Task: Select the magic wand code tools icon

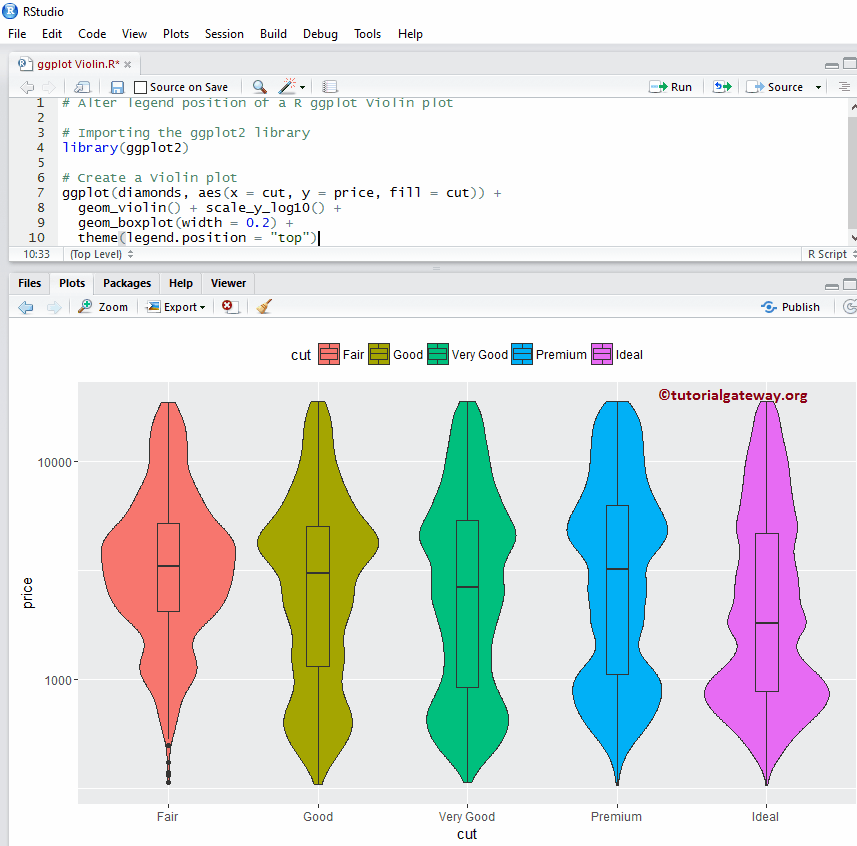Action: (285, 87)
